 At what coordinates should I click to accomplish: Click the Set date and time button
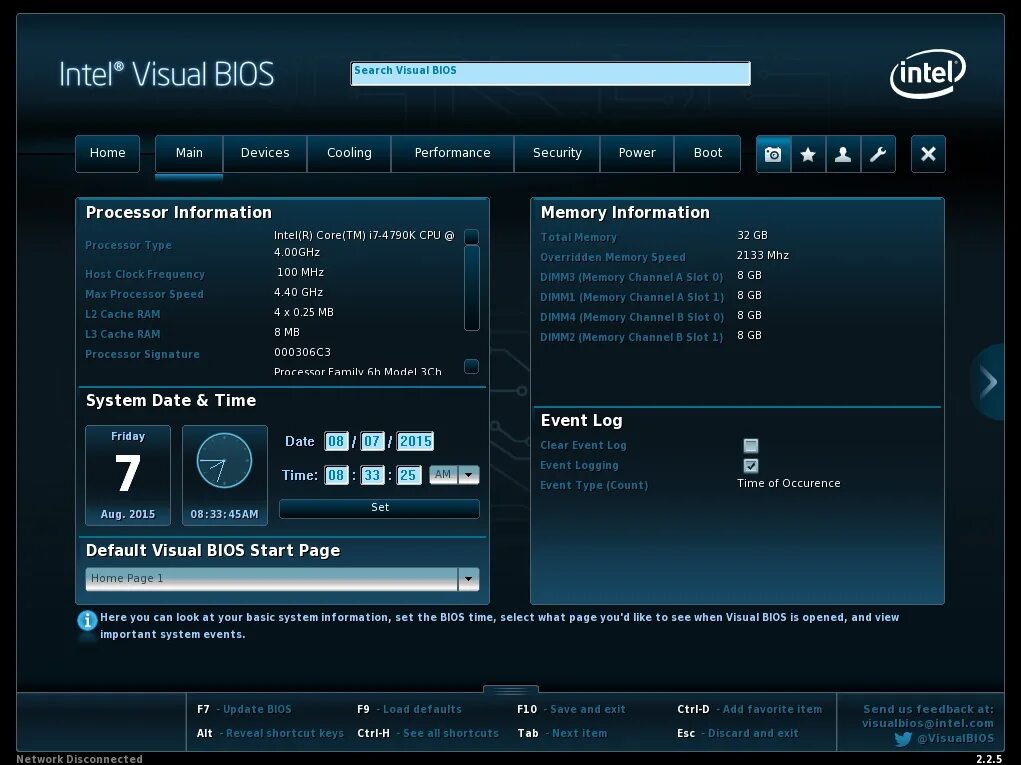(x=380, y=508)
